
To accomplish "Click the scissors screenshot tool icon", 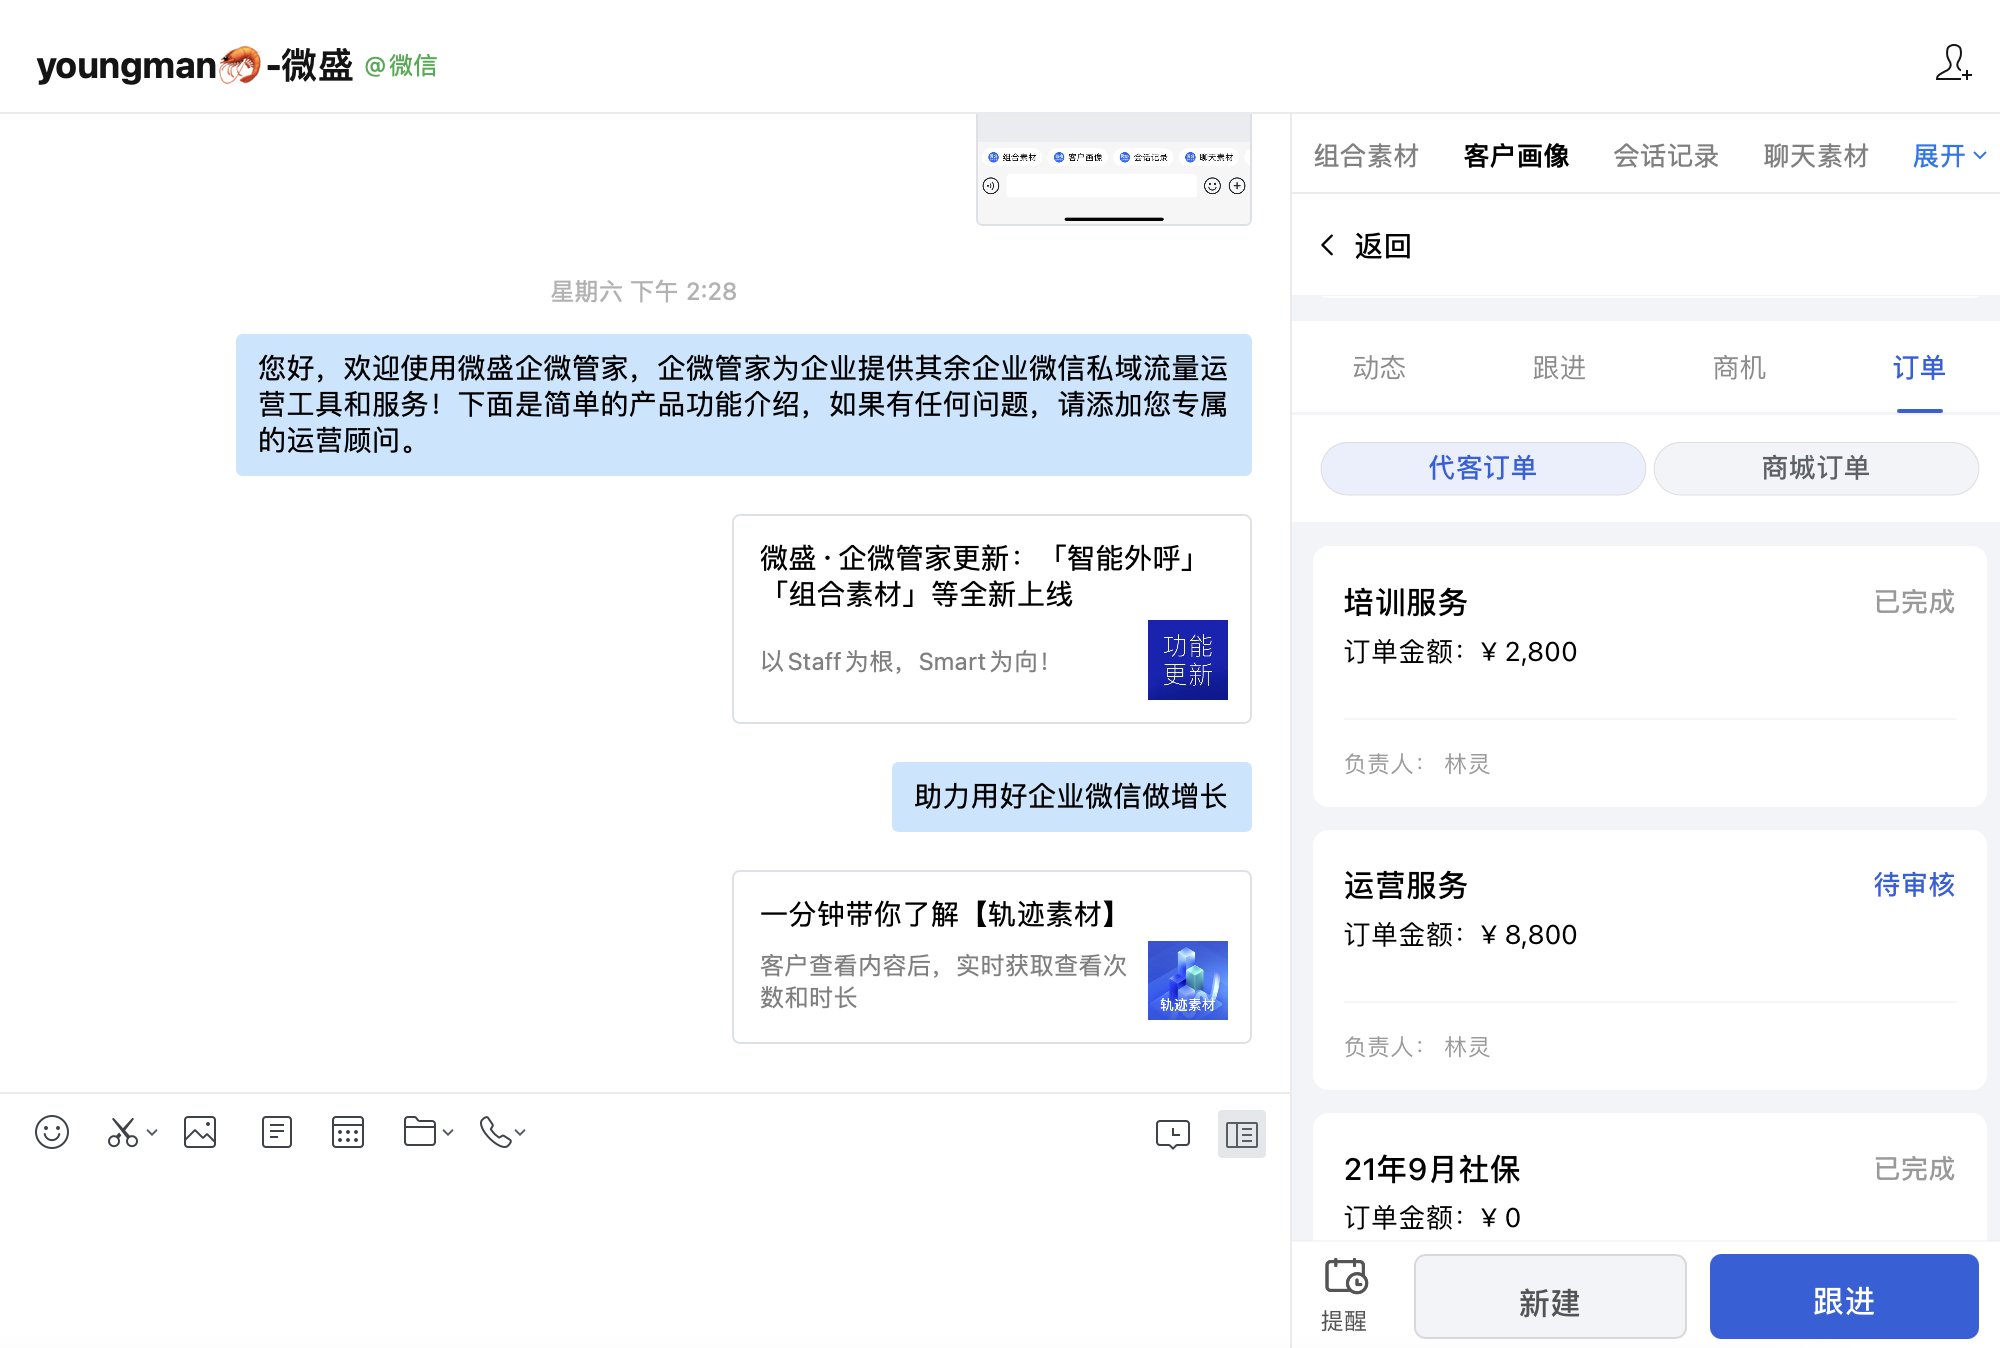I will [122, 1133].
